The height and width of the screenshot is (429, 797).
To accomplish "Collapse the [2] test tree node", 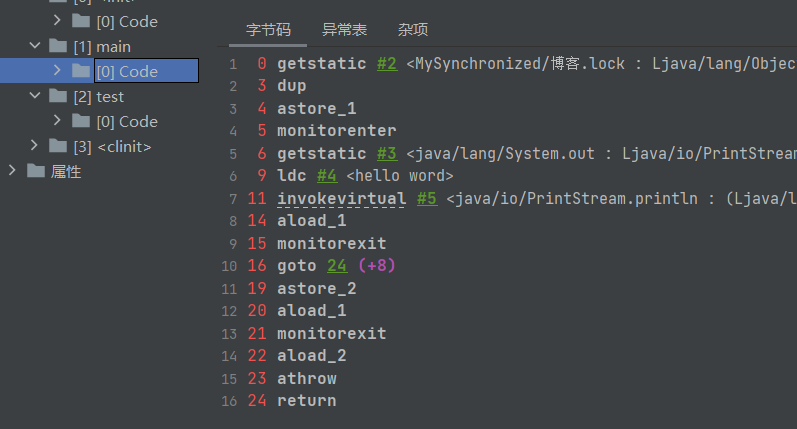I will point(35,95).
